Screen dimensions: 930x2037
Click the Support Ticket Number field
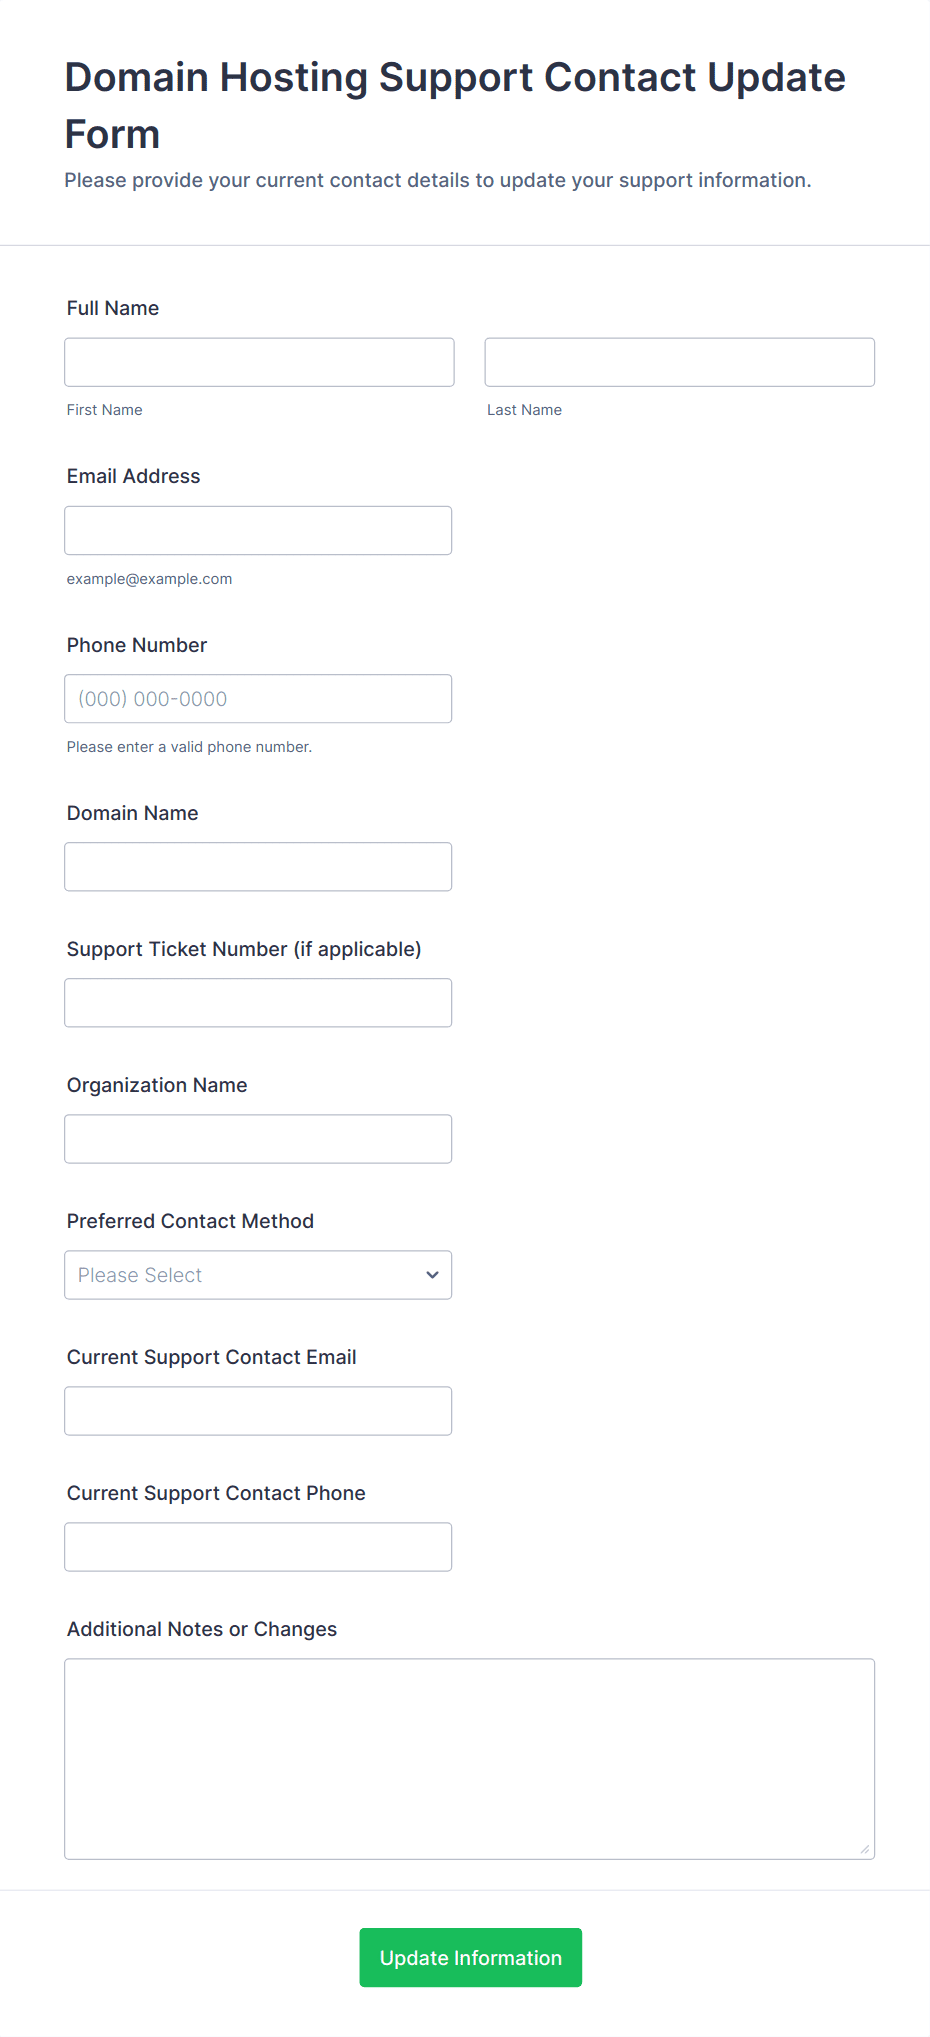tap(258, 1003)
